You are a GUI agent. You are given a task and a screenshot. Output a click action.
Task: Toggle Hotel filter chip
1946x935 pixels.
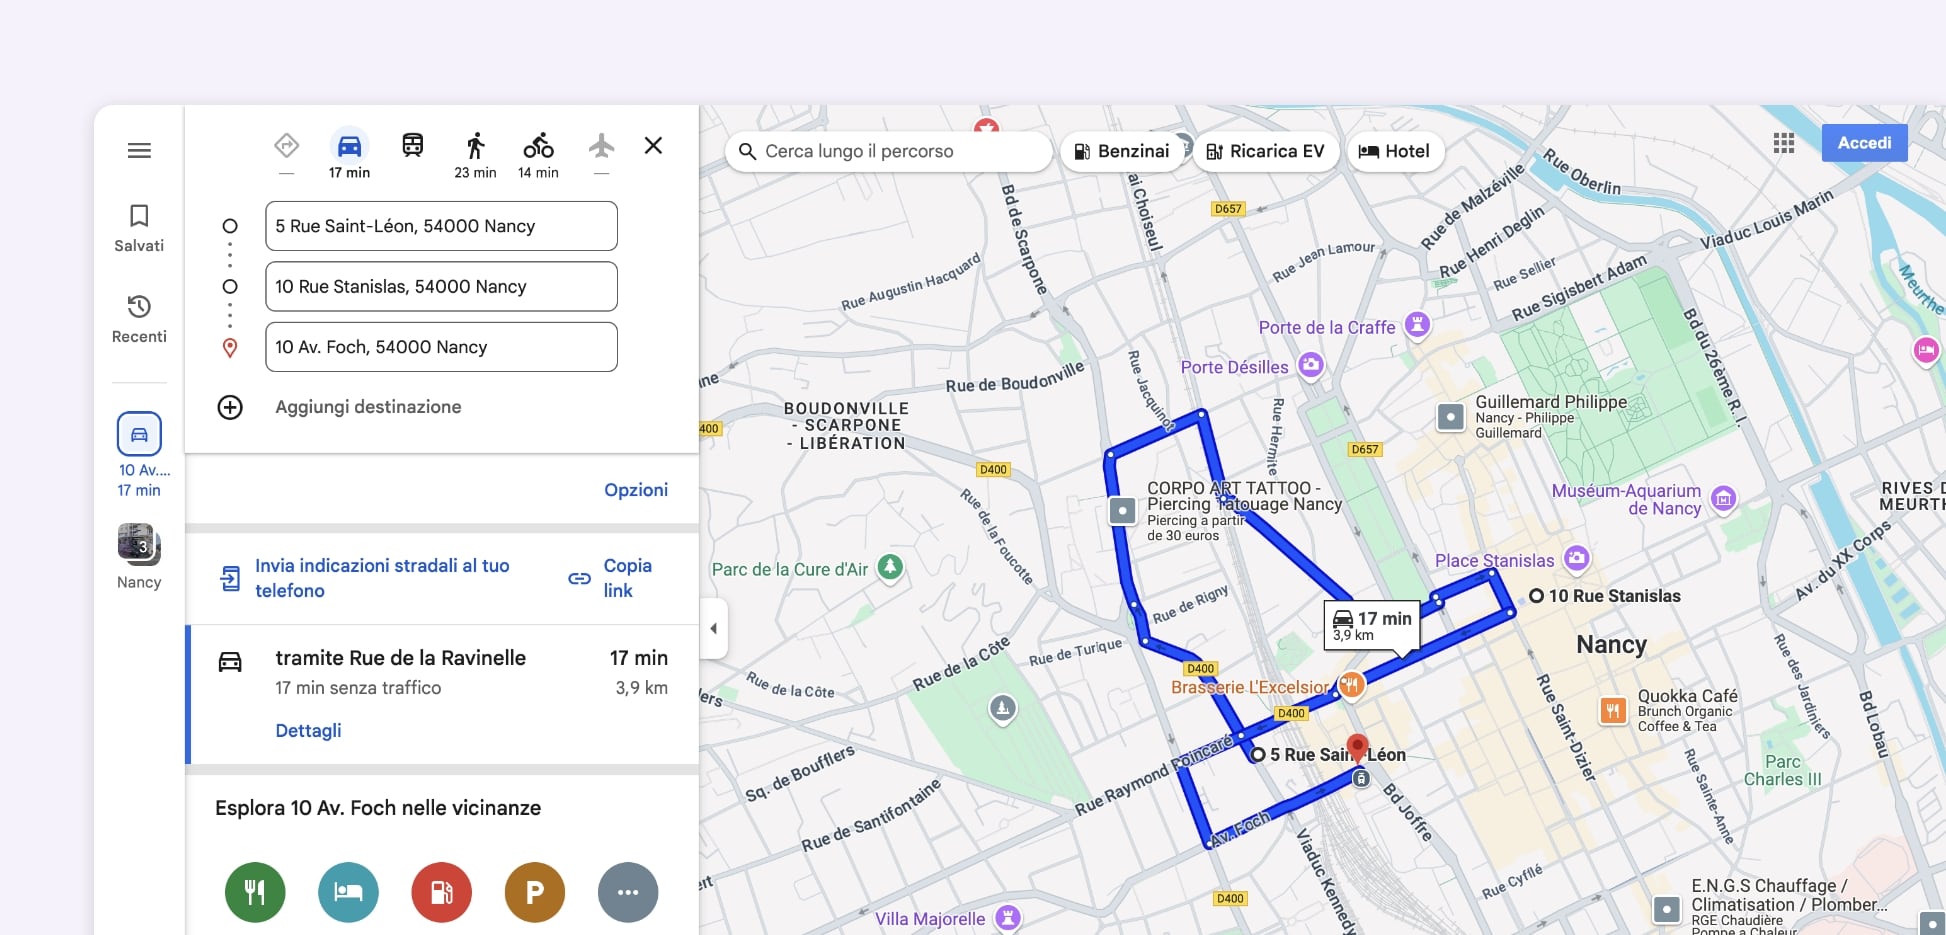(x=1394, y=152)
